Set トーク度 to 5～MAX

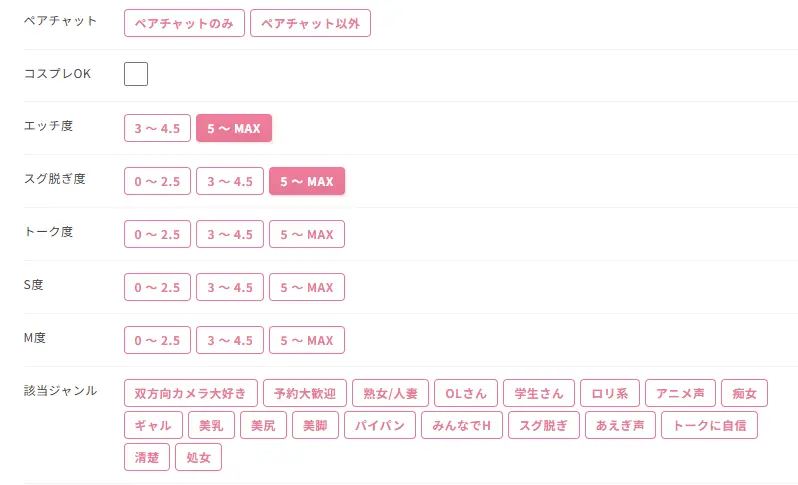(x=307, y=234)
